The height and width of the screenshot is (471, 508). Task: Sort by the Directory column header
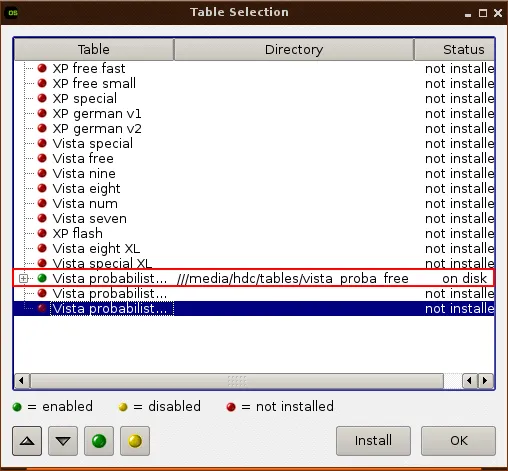click(x=294, y=49)
